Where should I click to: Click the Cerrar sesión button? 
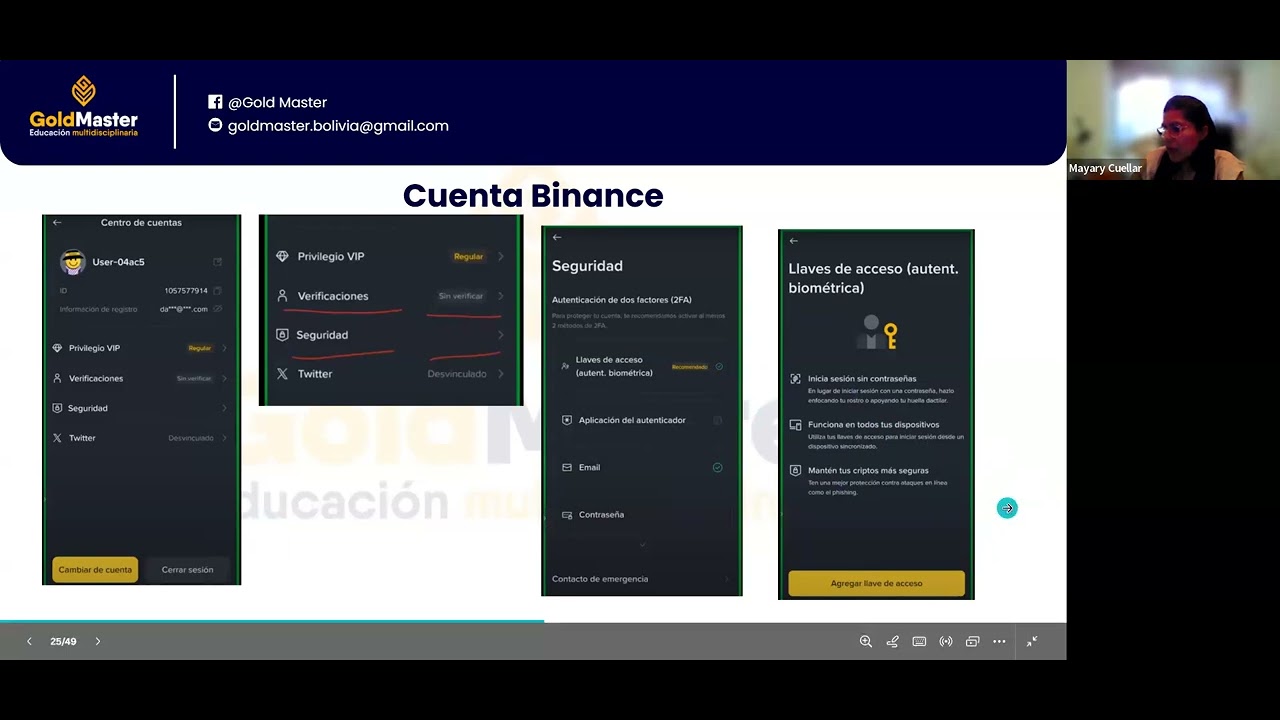click(187, 569)
